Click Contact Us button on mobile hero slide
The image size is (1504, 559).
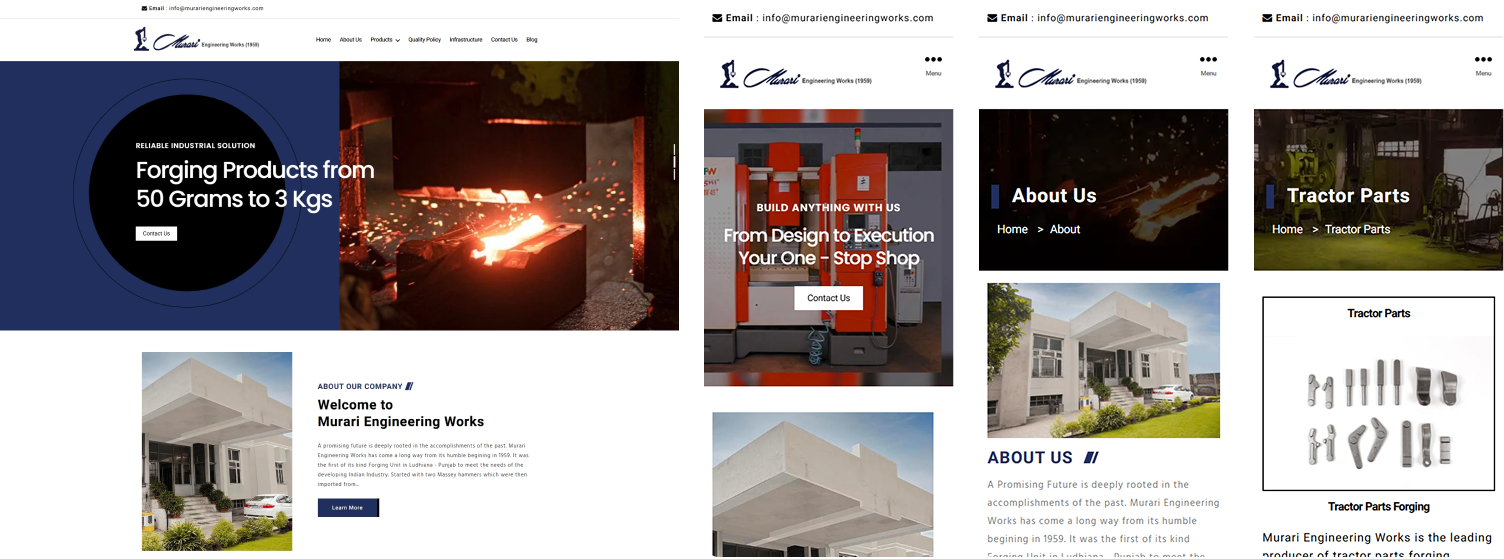(x=829, y=298)
